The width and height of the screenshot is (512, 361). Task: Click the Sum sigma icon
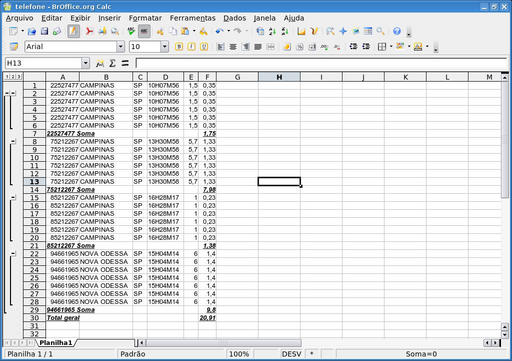click(113, 63)
